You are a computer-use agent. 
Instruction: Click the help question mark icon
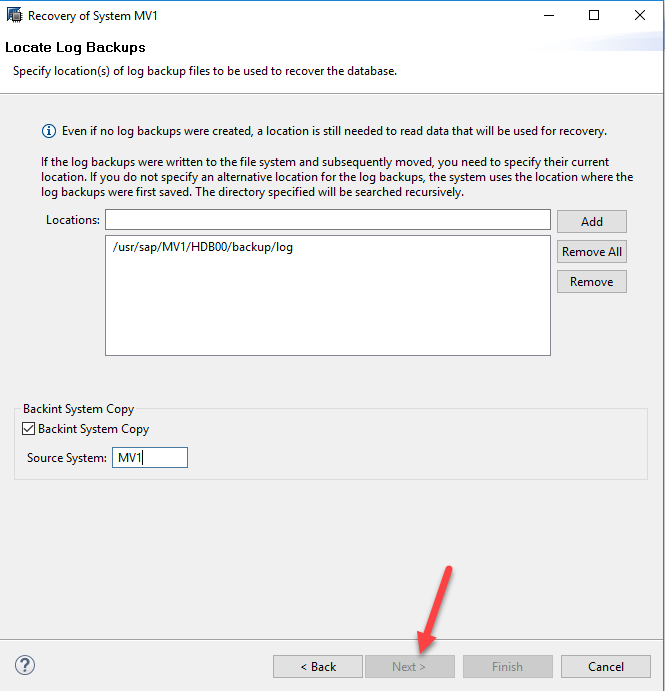(x=25, y=665)
